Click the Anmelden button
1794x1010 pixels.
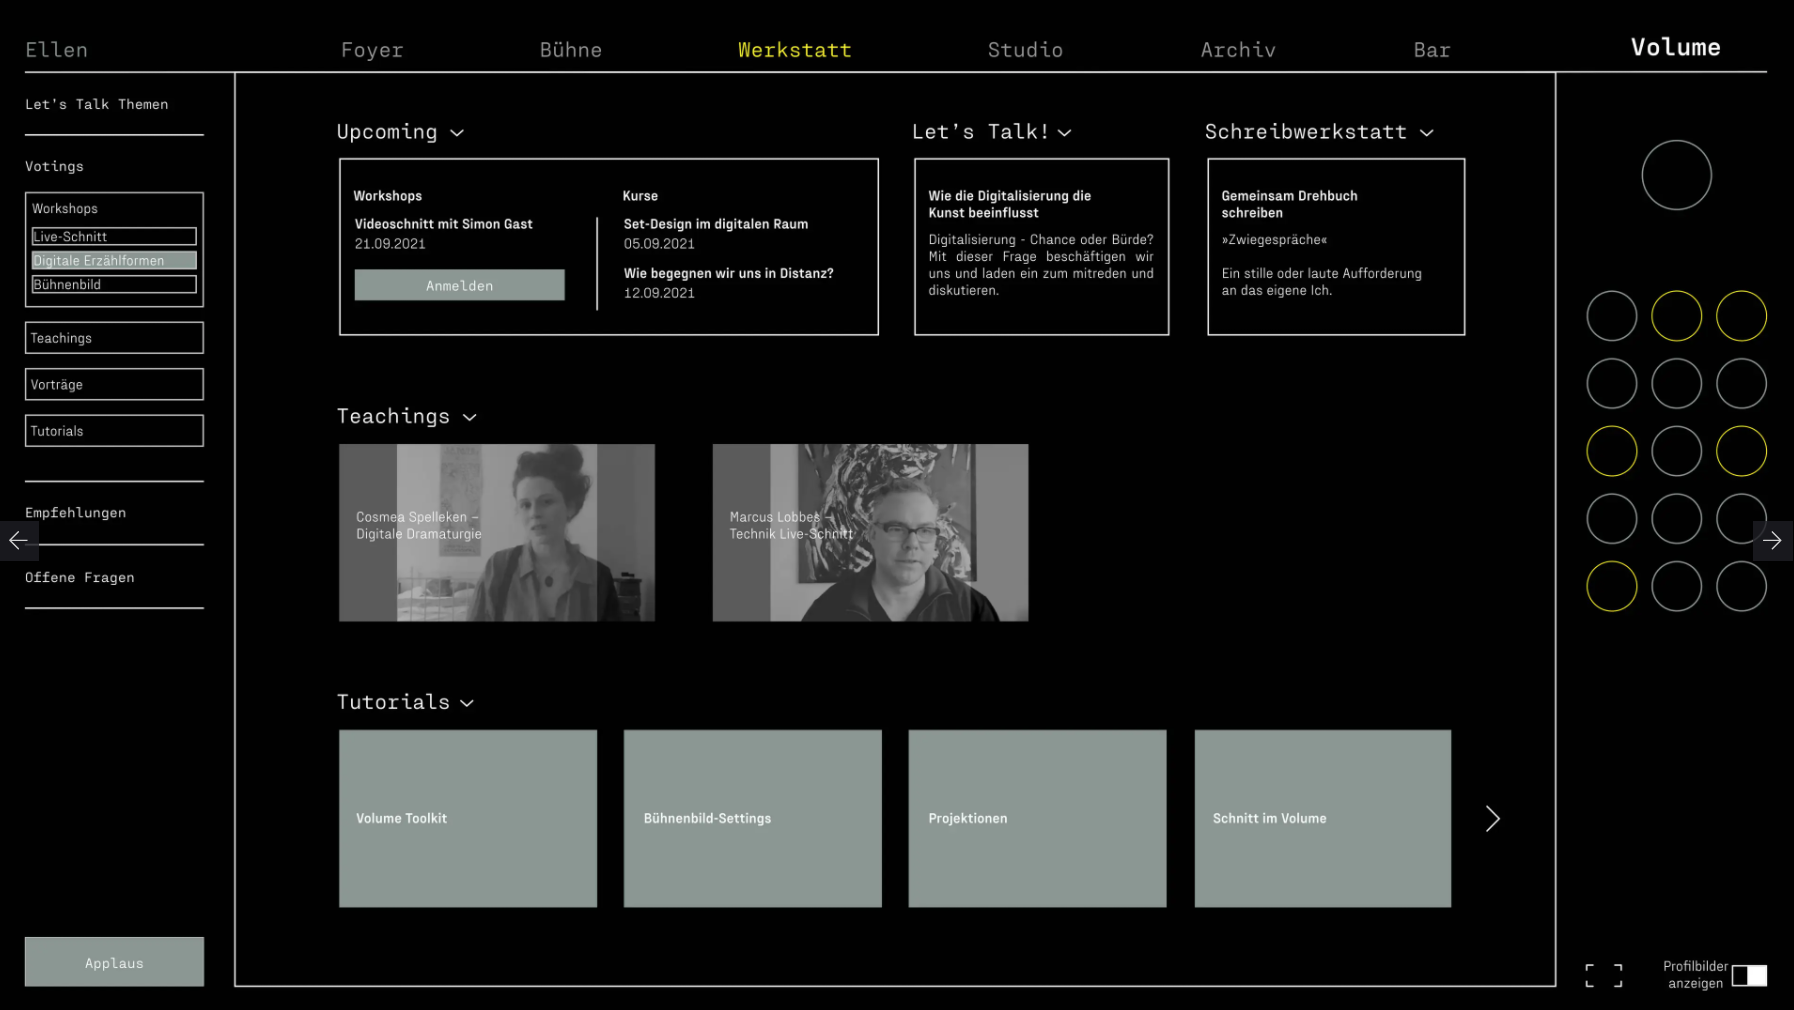459,285
